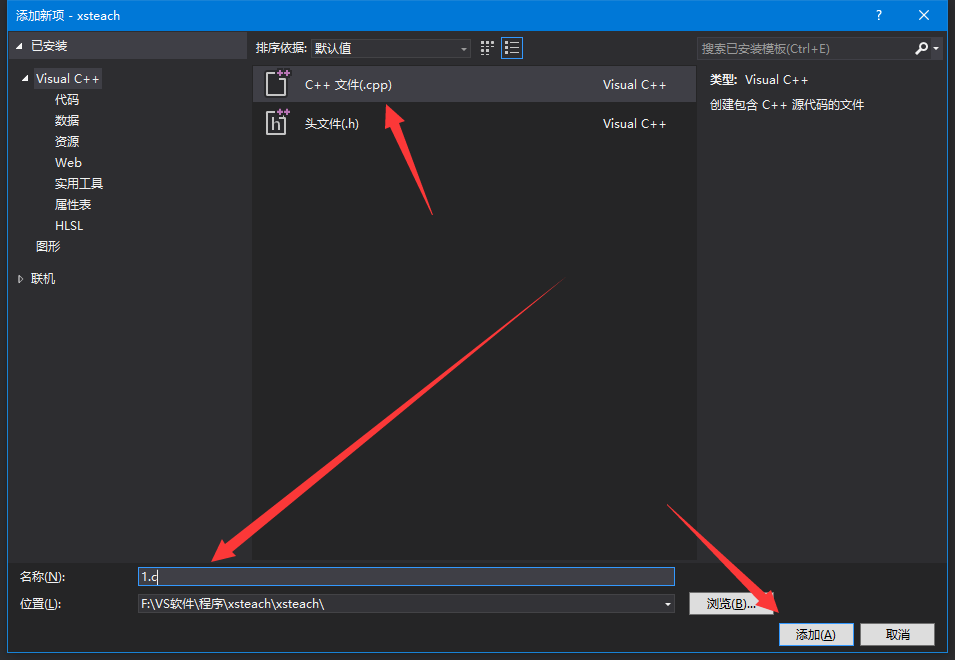
Task: Switch to small icons grid view
Action: click(x=487, y=48)
